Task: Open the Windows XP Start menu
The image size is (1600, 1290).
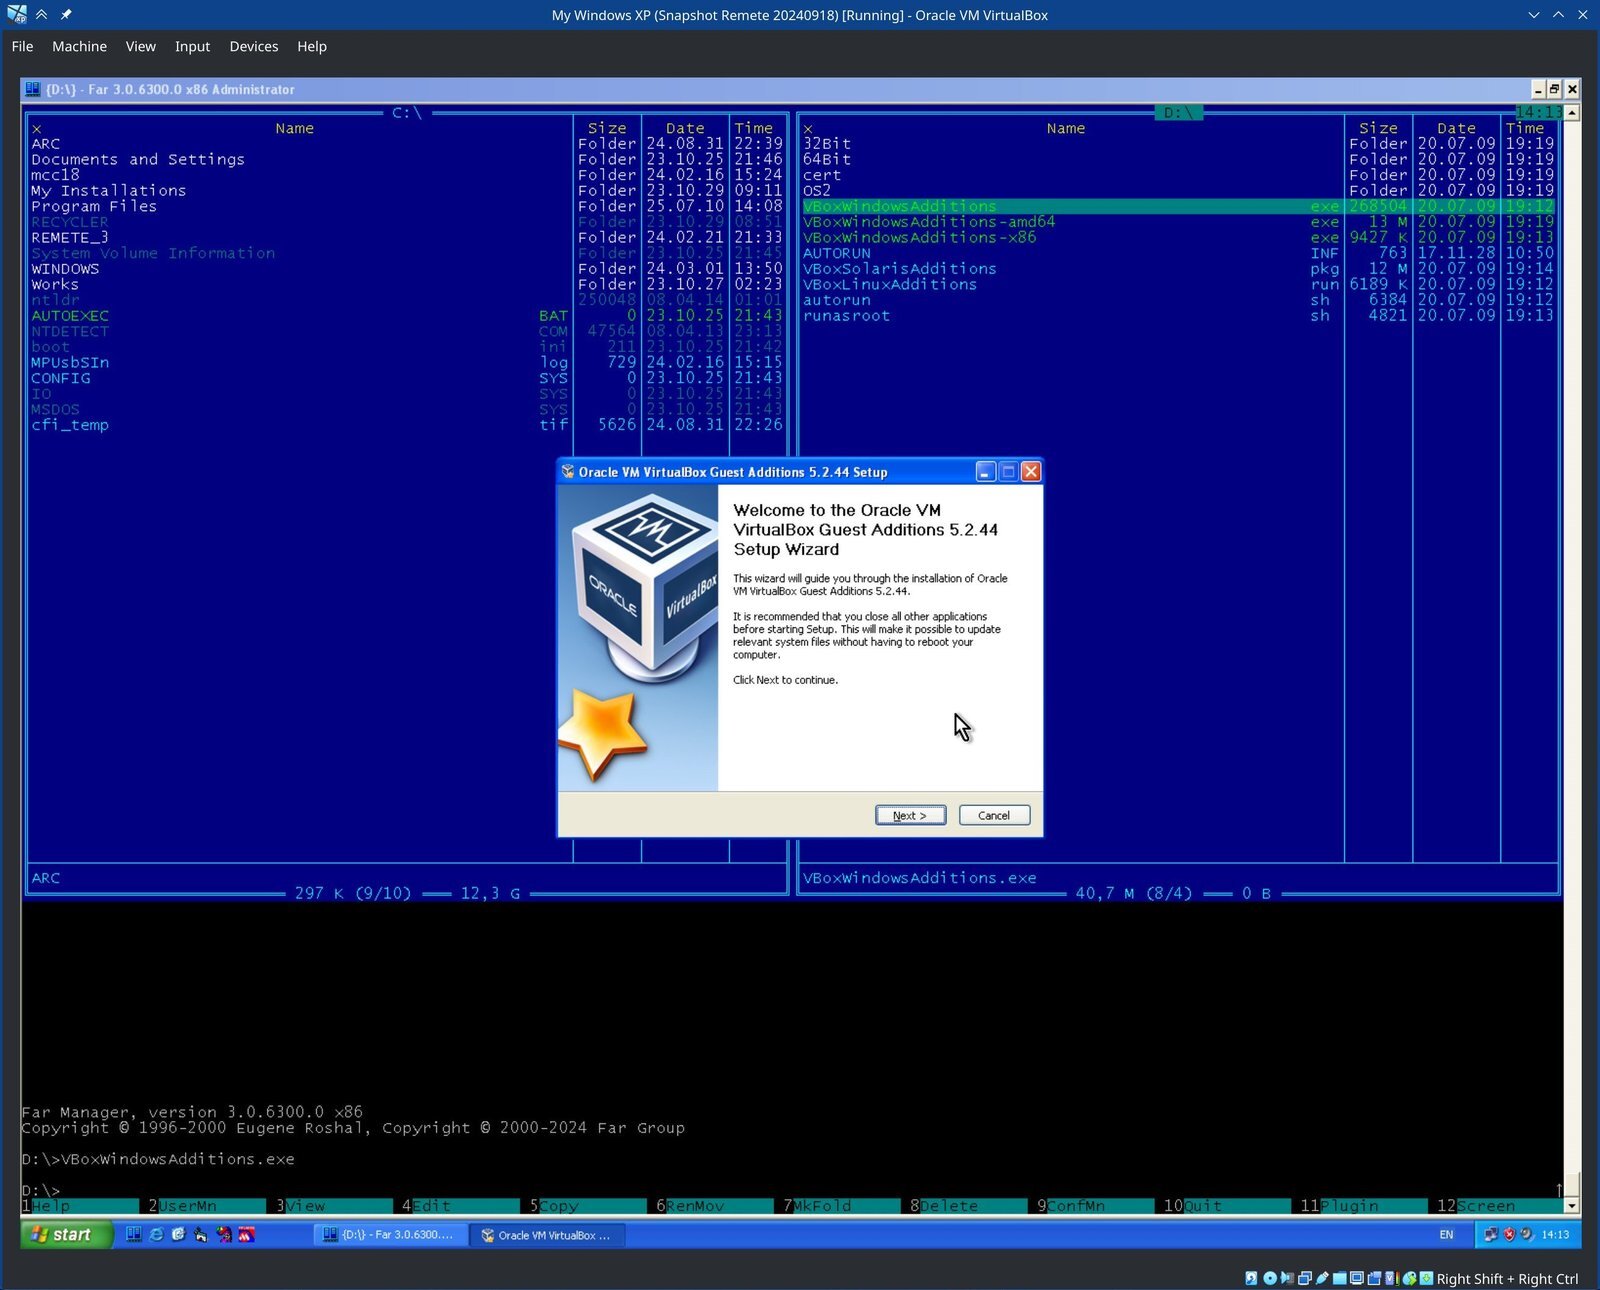Action: point(67,1235)
